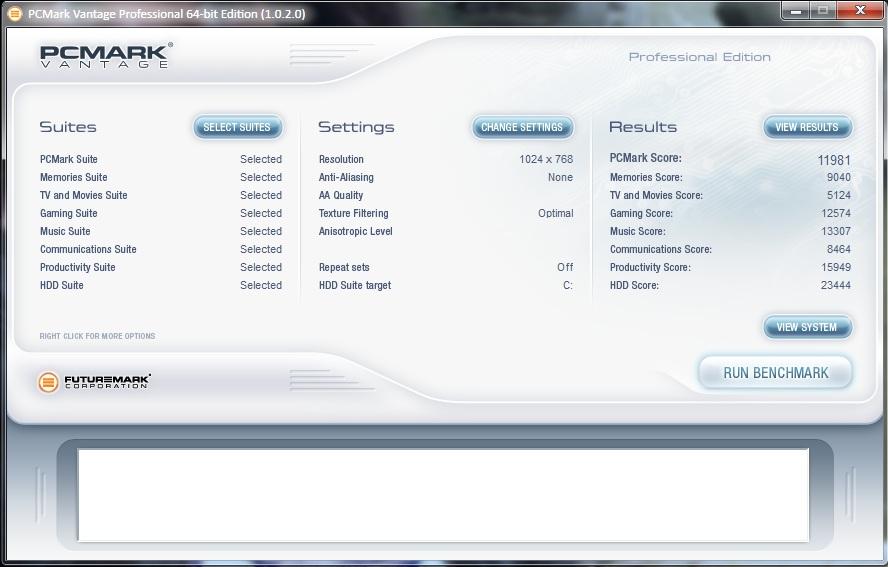Click the Memories Score value 9040
This screenshot has width=888, height=567.
pos(838,177)
